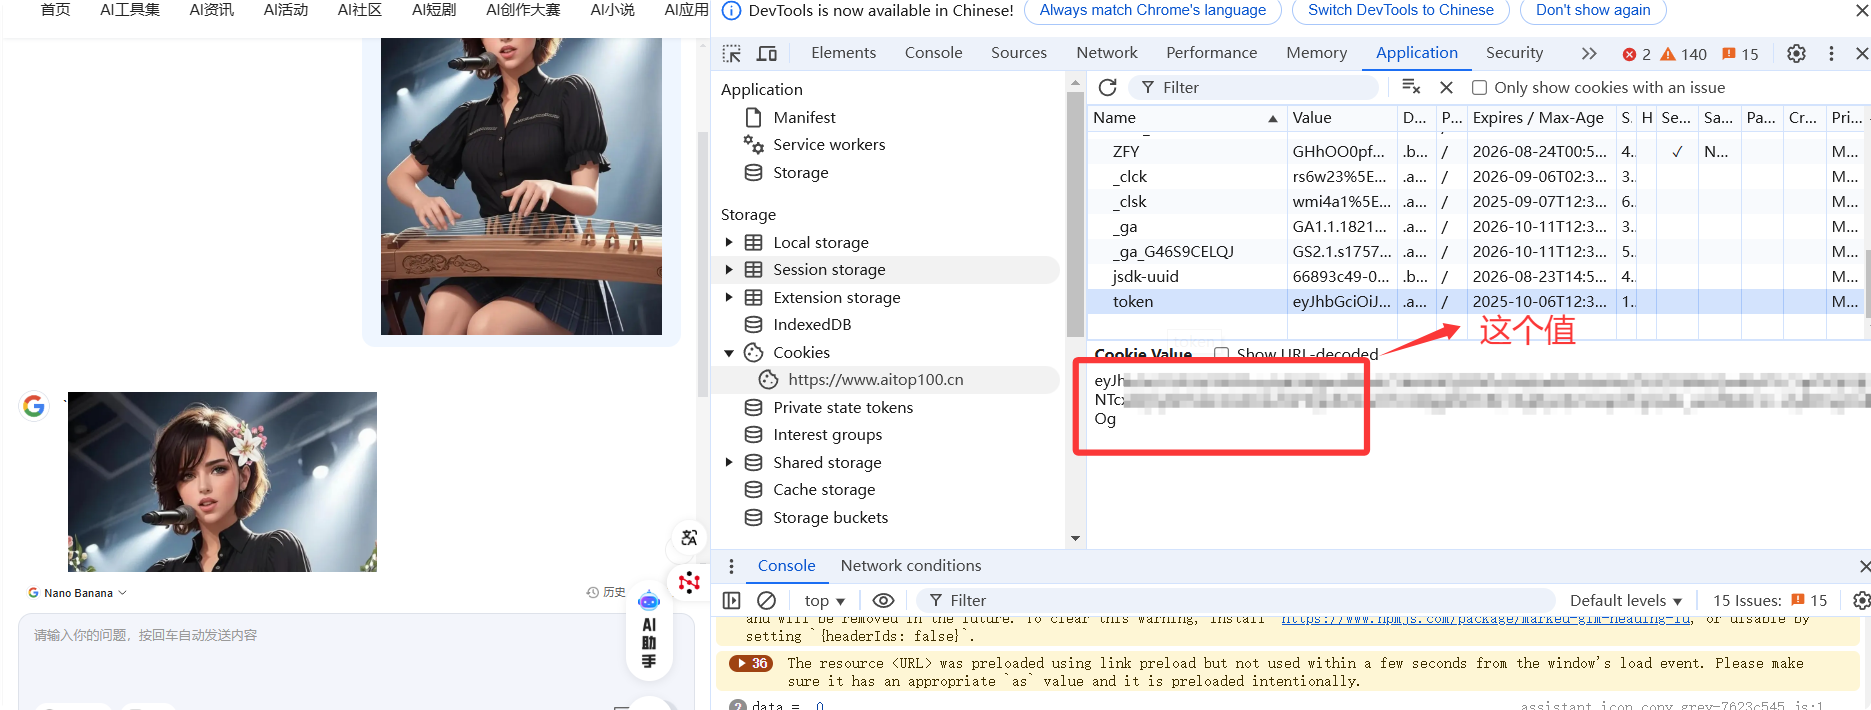Click the AI工具集 nav item
1871x710 pixels.
point(130,10)
